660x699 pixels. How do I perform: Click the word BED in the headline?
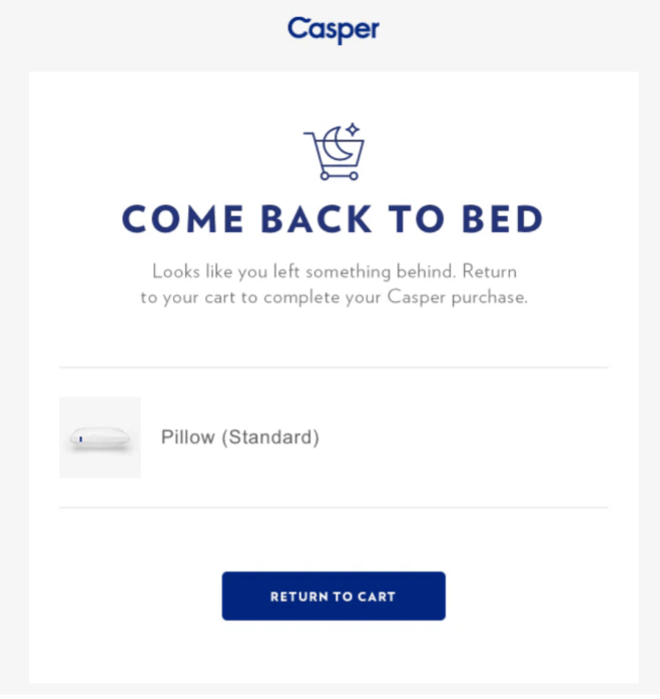[503, 219]
